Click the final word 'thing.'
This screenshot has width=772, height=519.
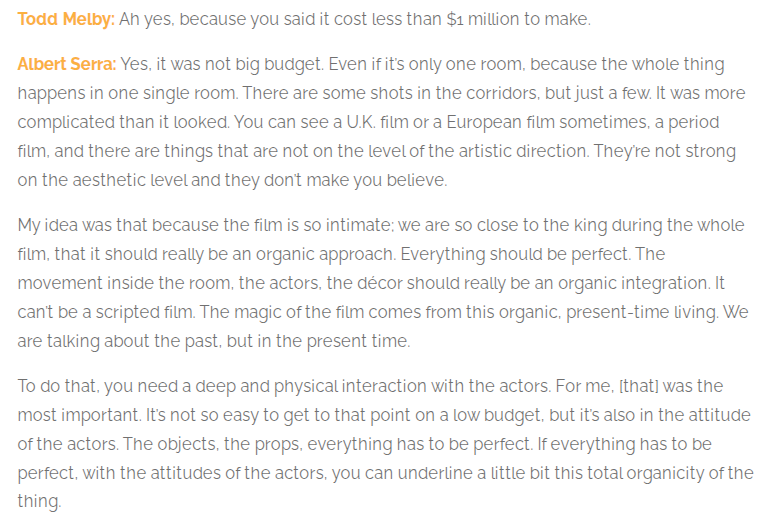[x=39, y=501]
